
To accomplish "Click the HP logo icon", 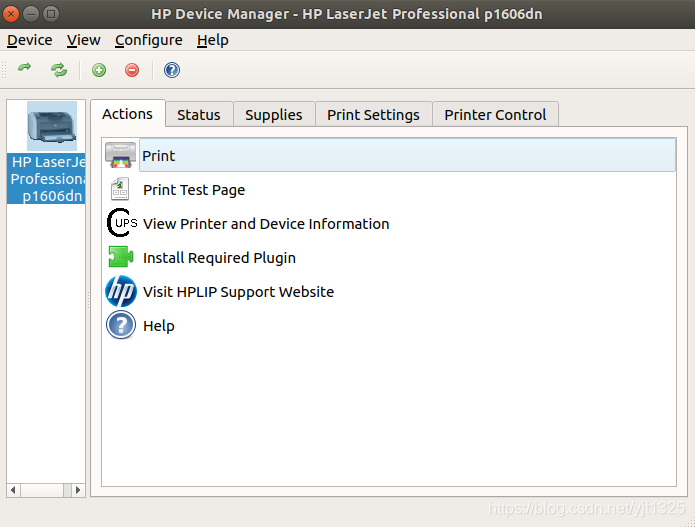I will coord(121,292).
